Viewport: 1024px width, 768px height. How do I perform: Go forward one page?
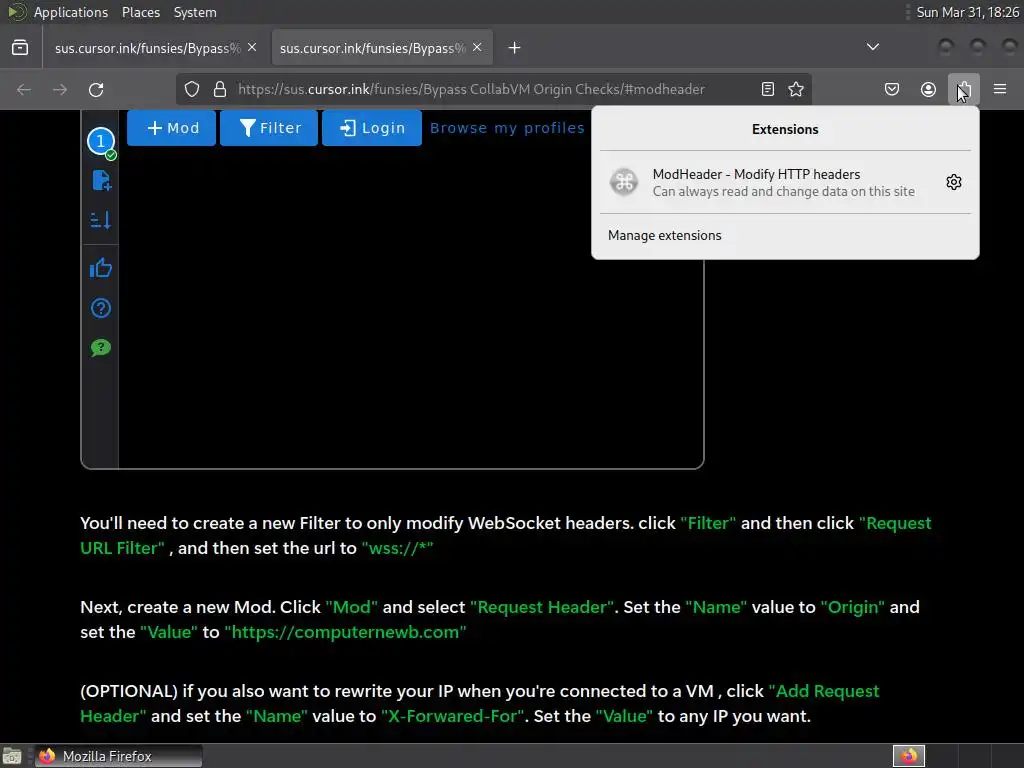[x=60, y=89]
